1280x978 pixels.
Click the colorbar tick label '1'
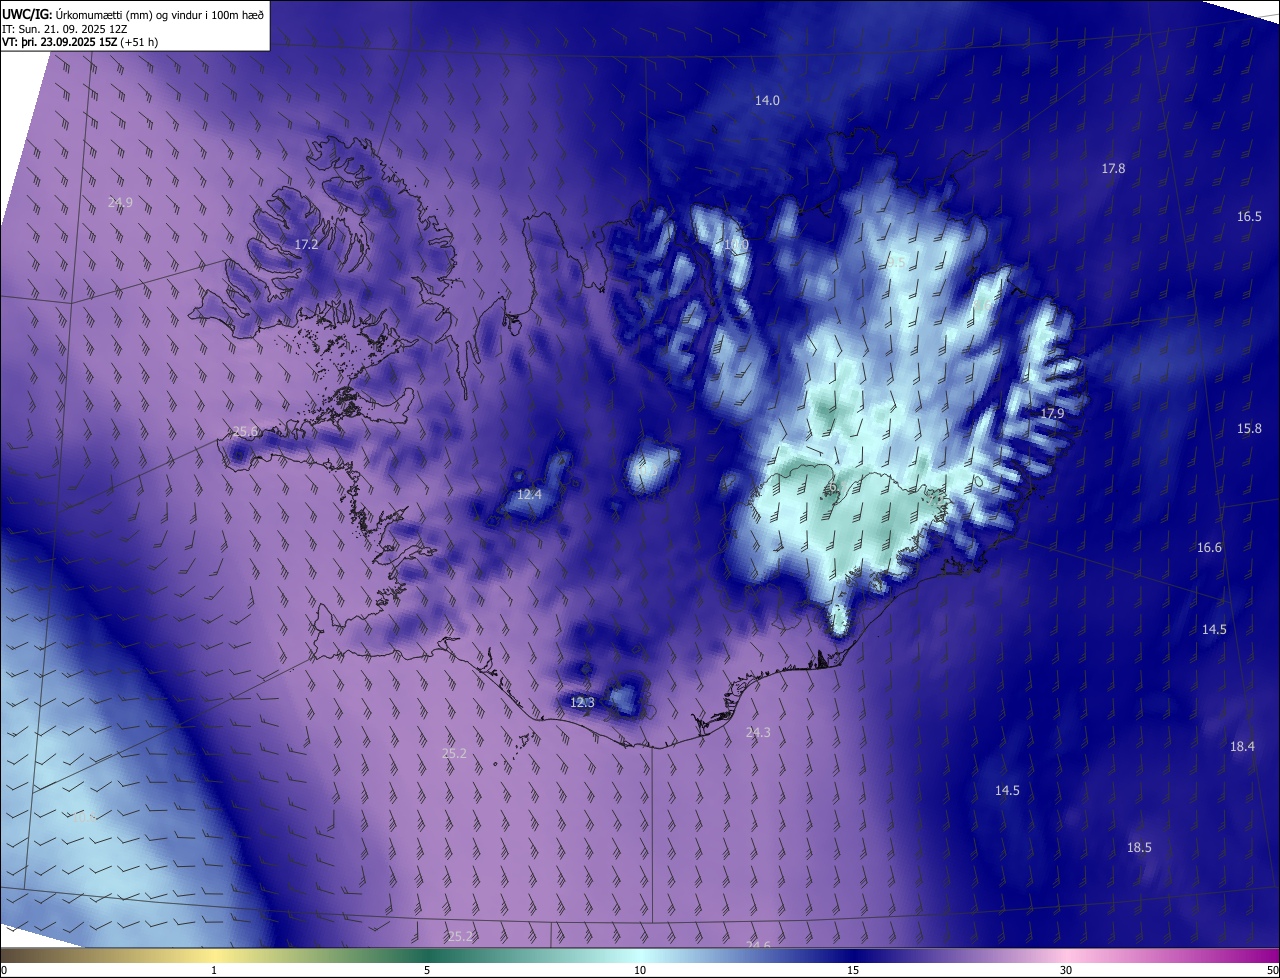coord(214,970)
